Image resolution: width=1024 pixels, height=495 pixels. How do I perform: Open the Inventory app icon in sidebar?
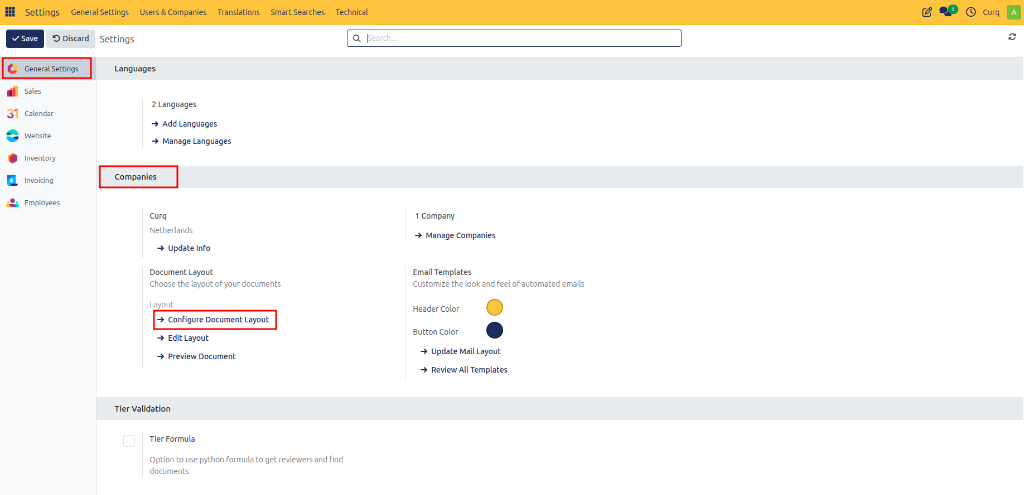point(12,158)
